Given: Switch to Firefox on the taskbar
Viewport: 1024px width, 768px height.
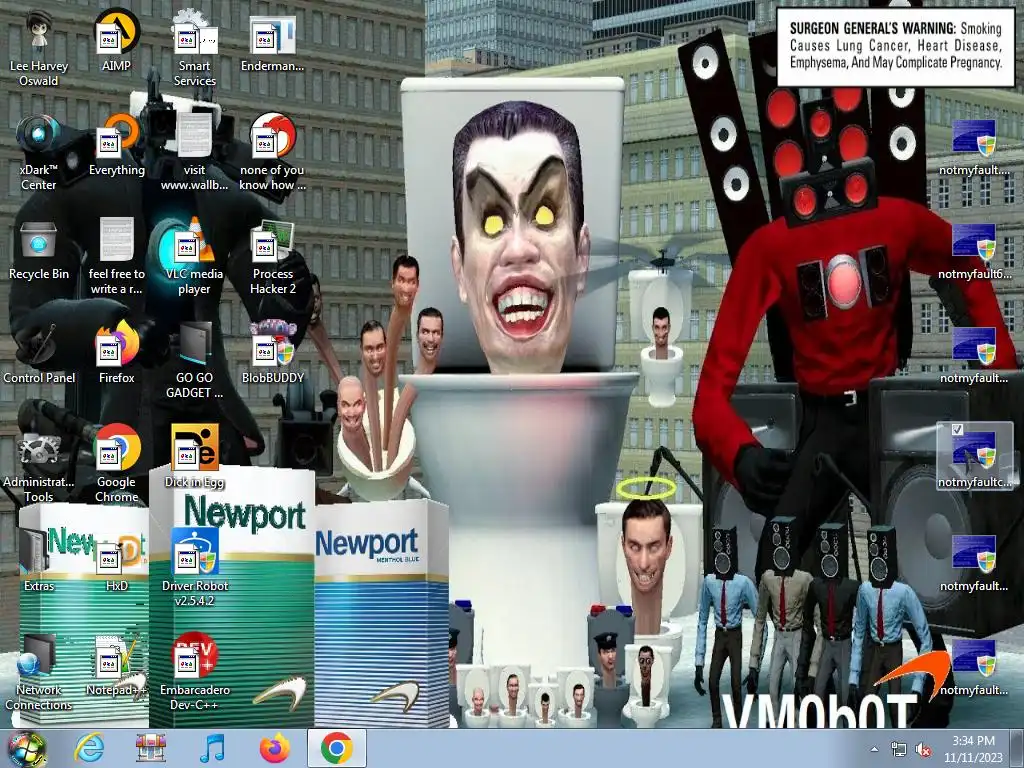Looking at the screenshot, I should [274, 748].
